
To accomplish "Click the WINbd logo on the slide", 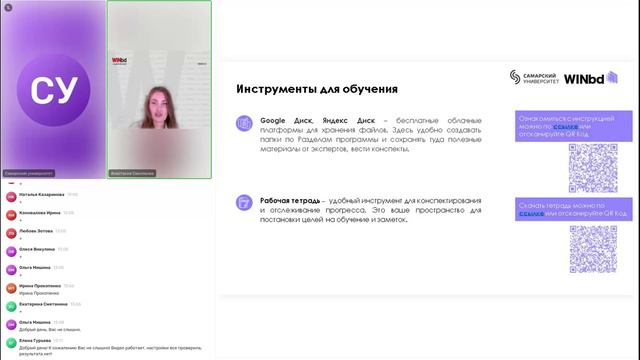I will pyautogui.click(x=591, y=78).
